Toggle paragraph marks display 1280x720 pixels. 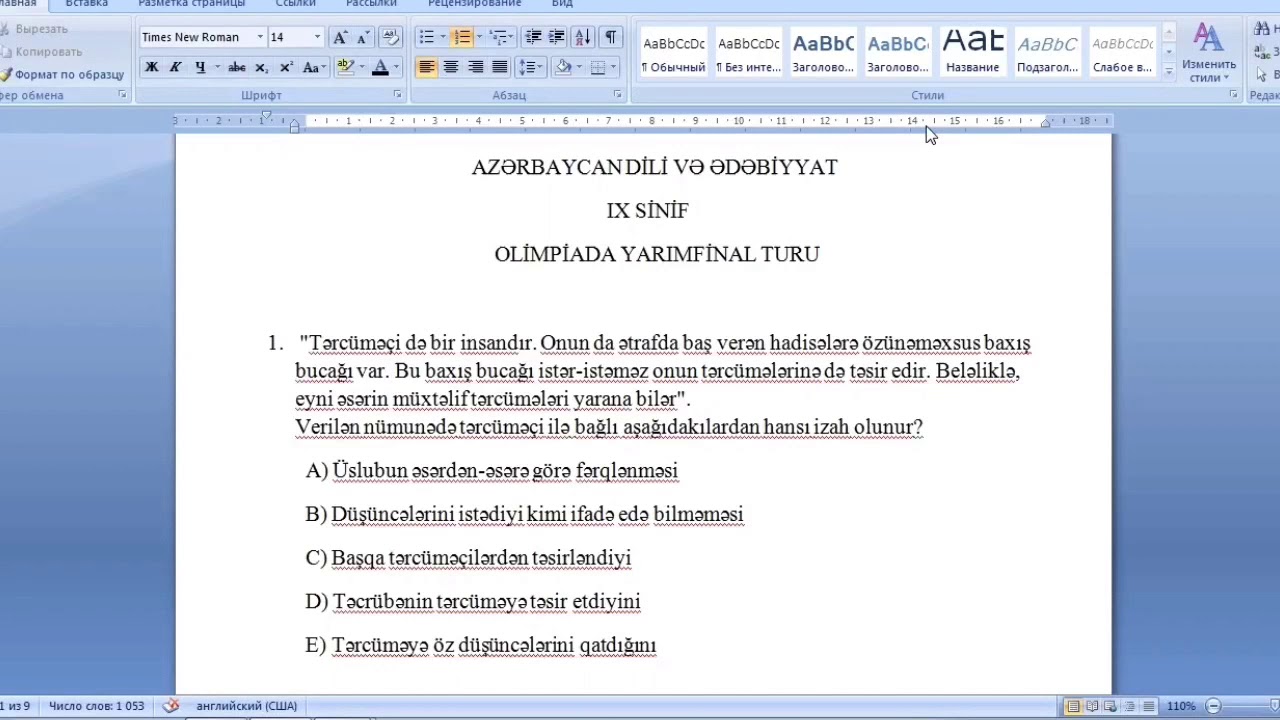pyautogui.click(x=610, y=37)
